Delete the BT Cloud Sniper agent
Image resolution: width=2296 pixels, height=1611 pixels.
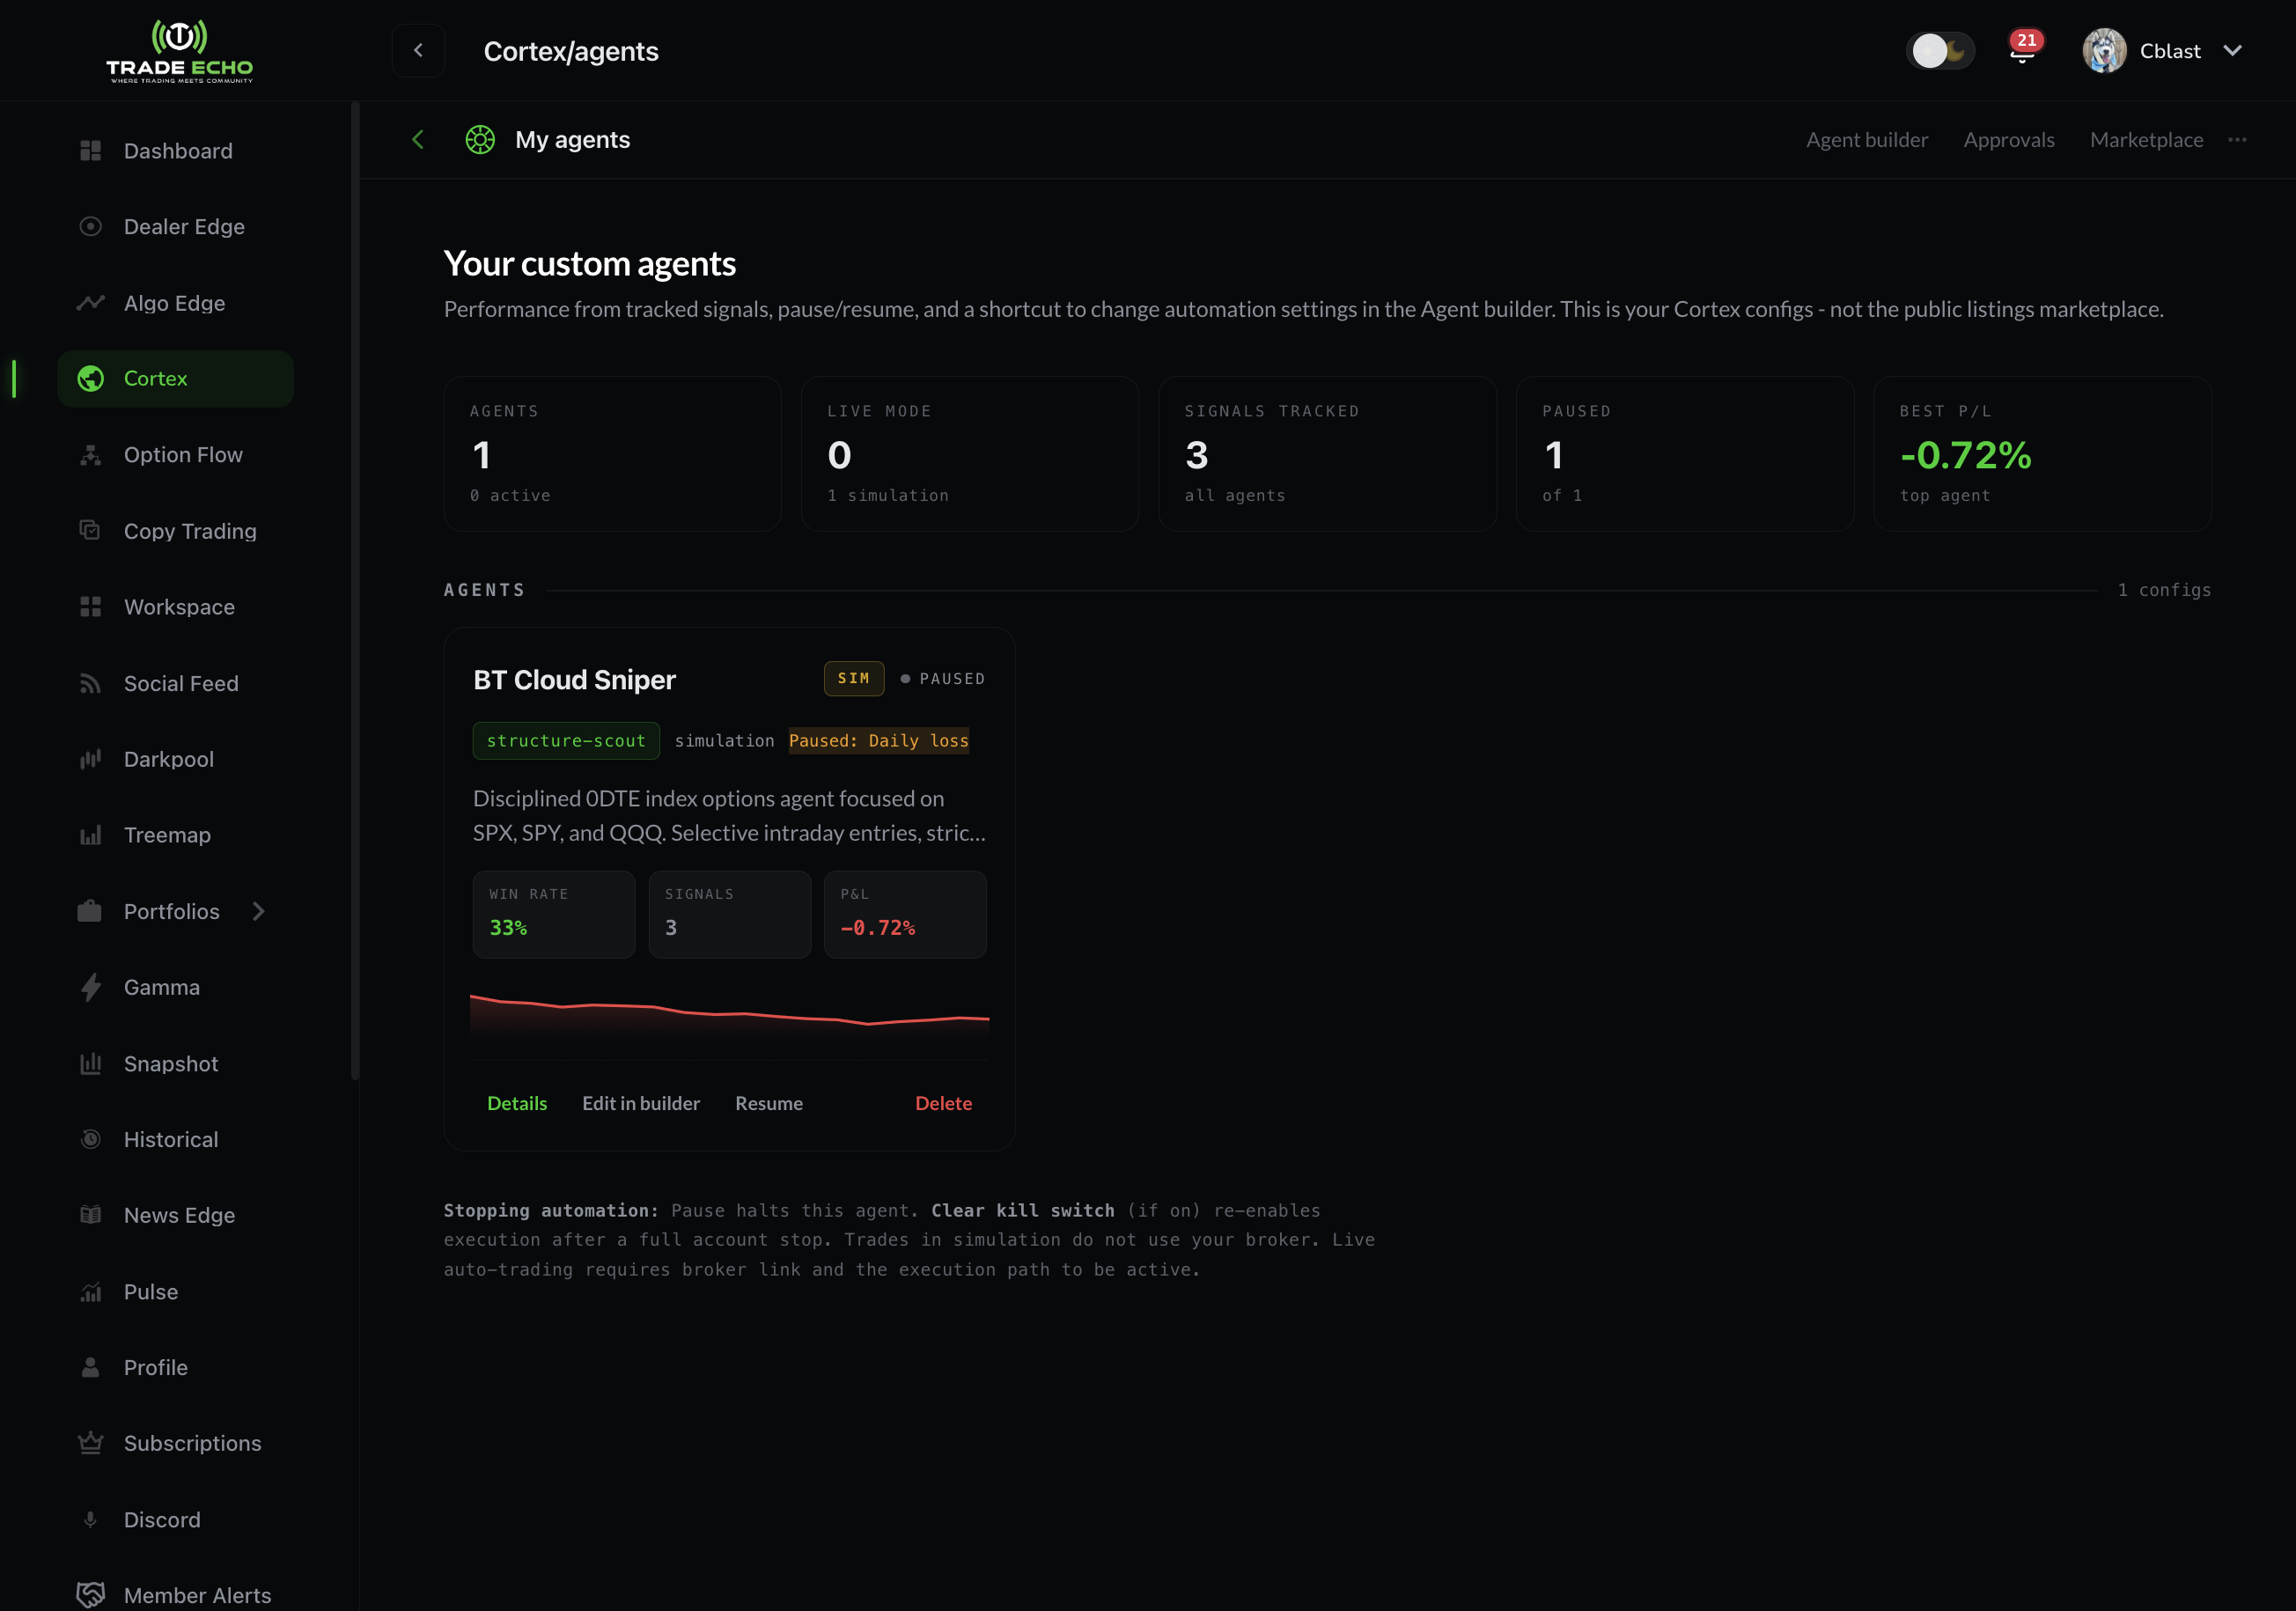point(943,1103)
